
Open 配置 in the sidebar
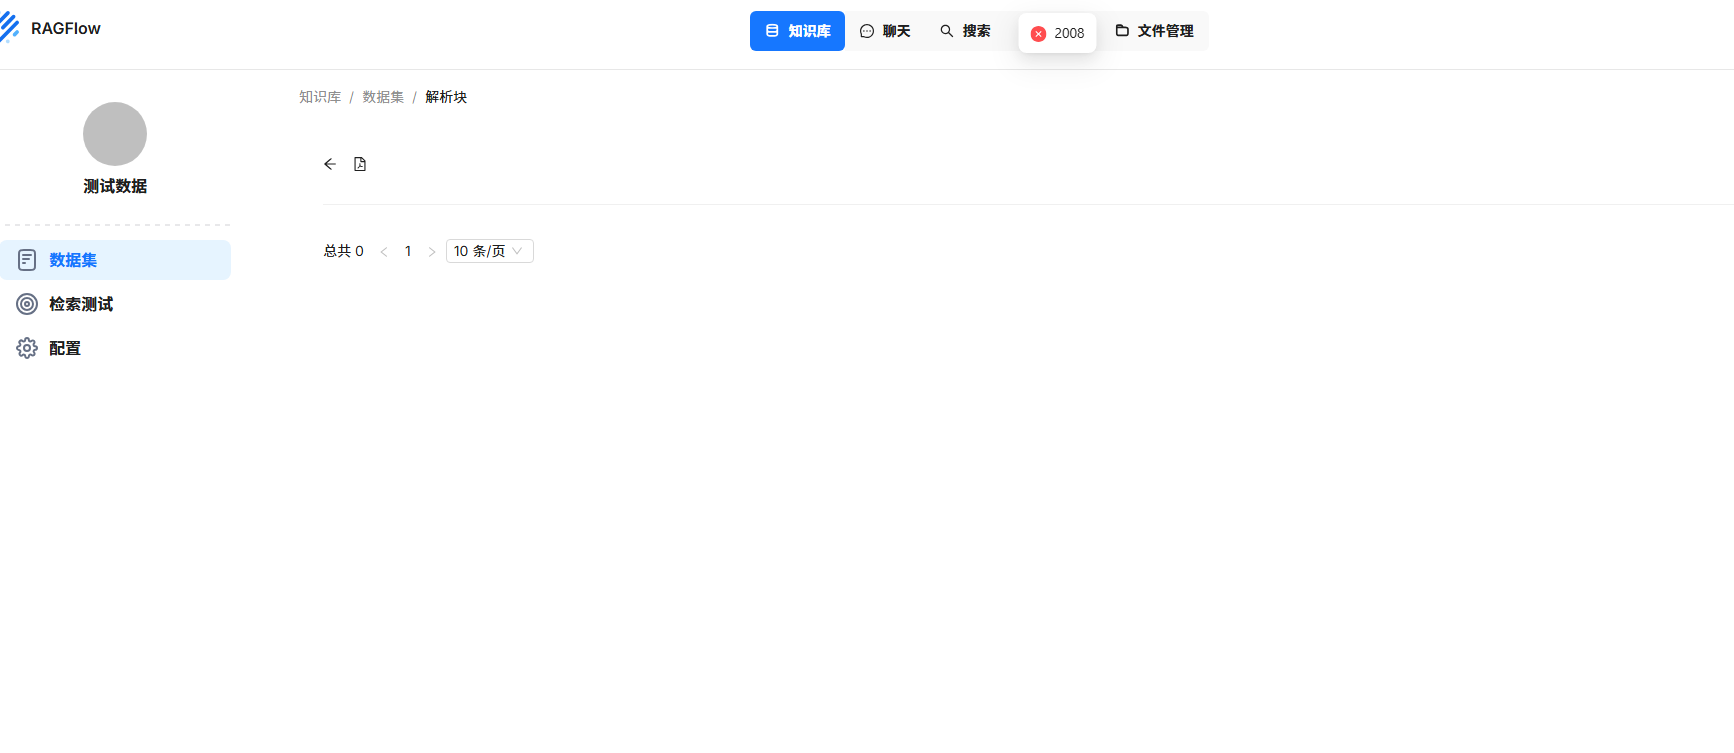point(116,348)
